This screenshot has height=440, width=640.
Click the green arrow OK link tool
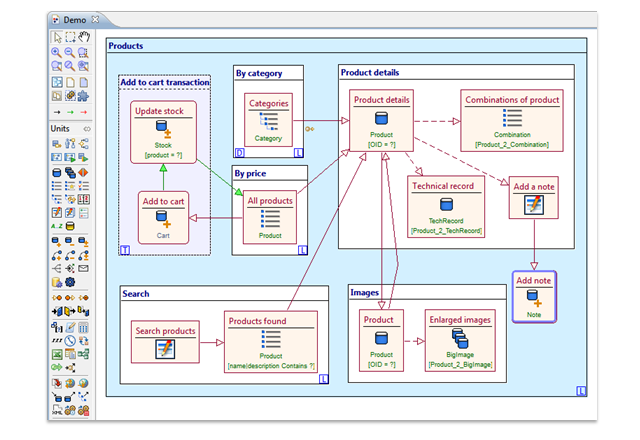[70, 112]
